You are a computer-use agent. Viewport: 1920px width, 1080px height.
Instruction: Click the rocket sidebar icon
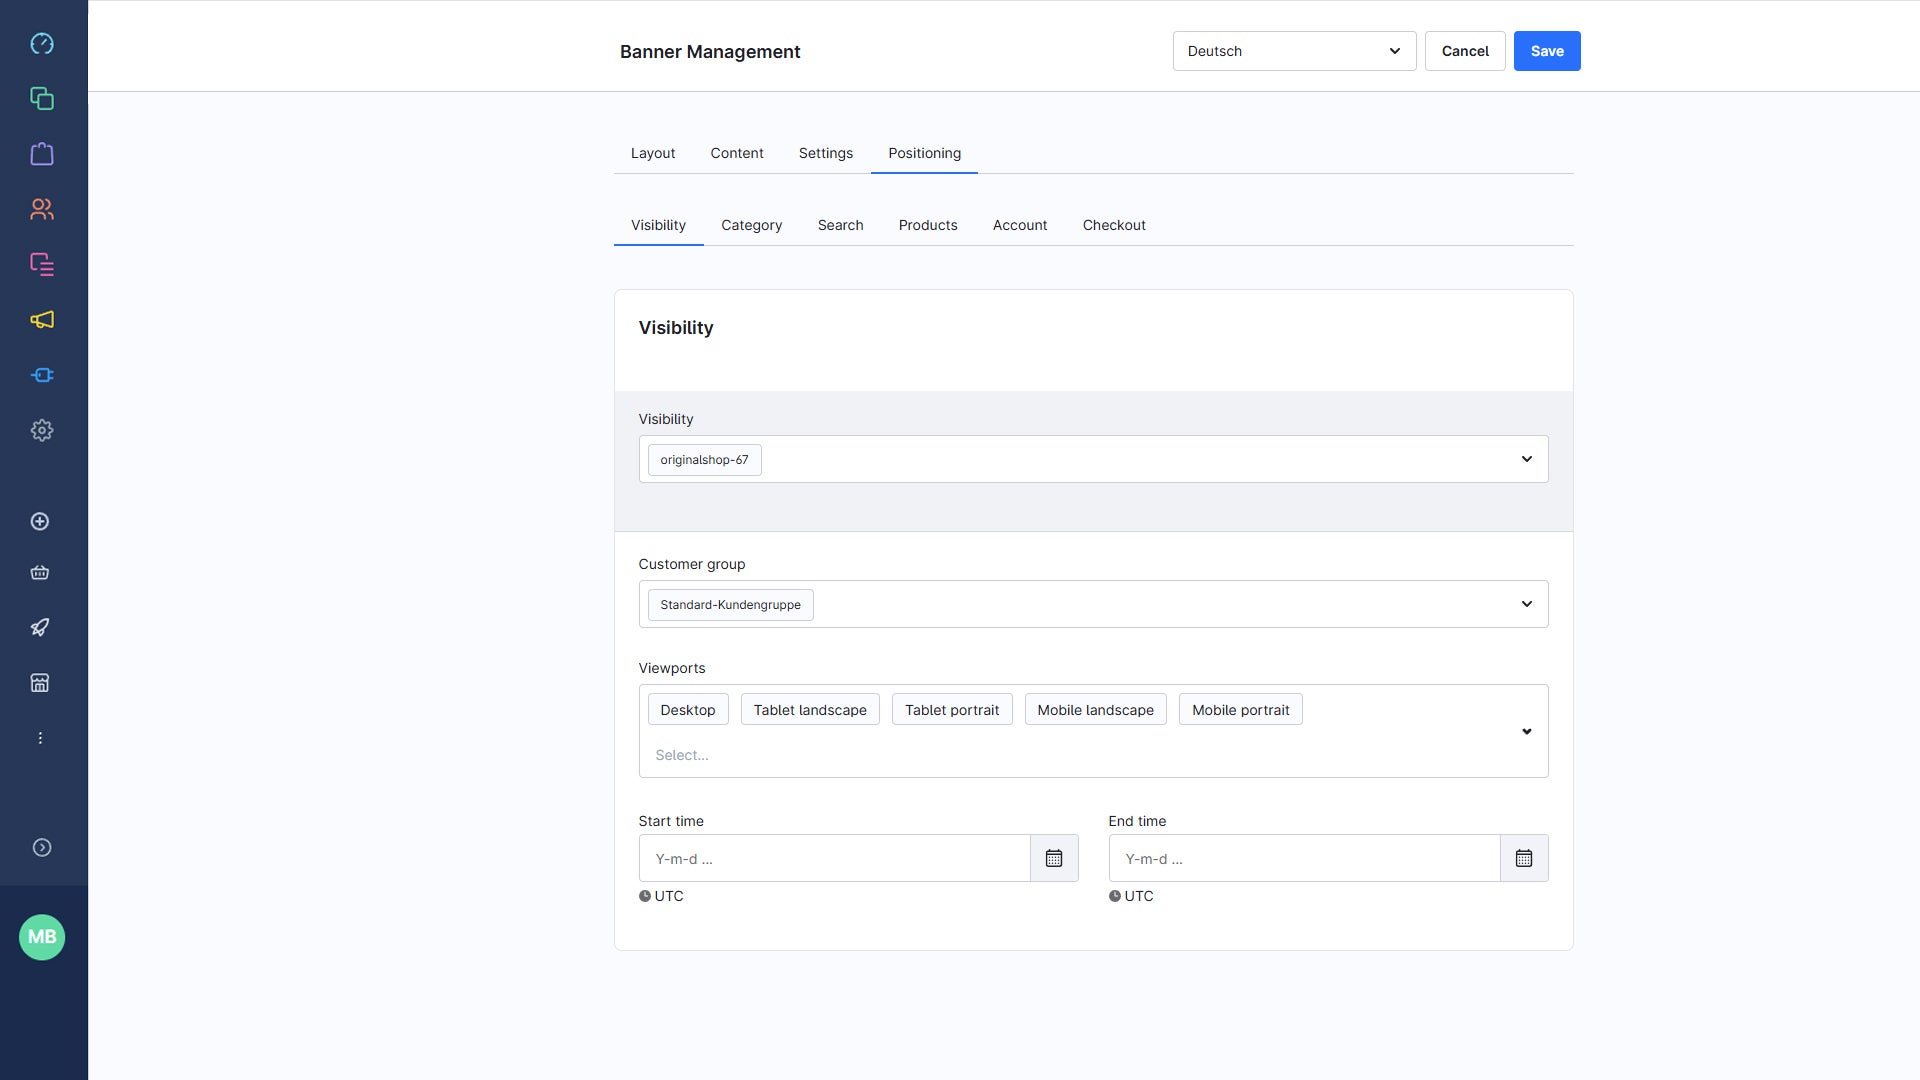click(40, 627)
